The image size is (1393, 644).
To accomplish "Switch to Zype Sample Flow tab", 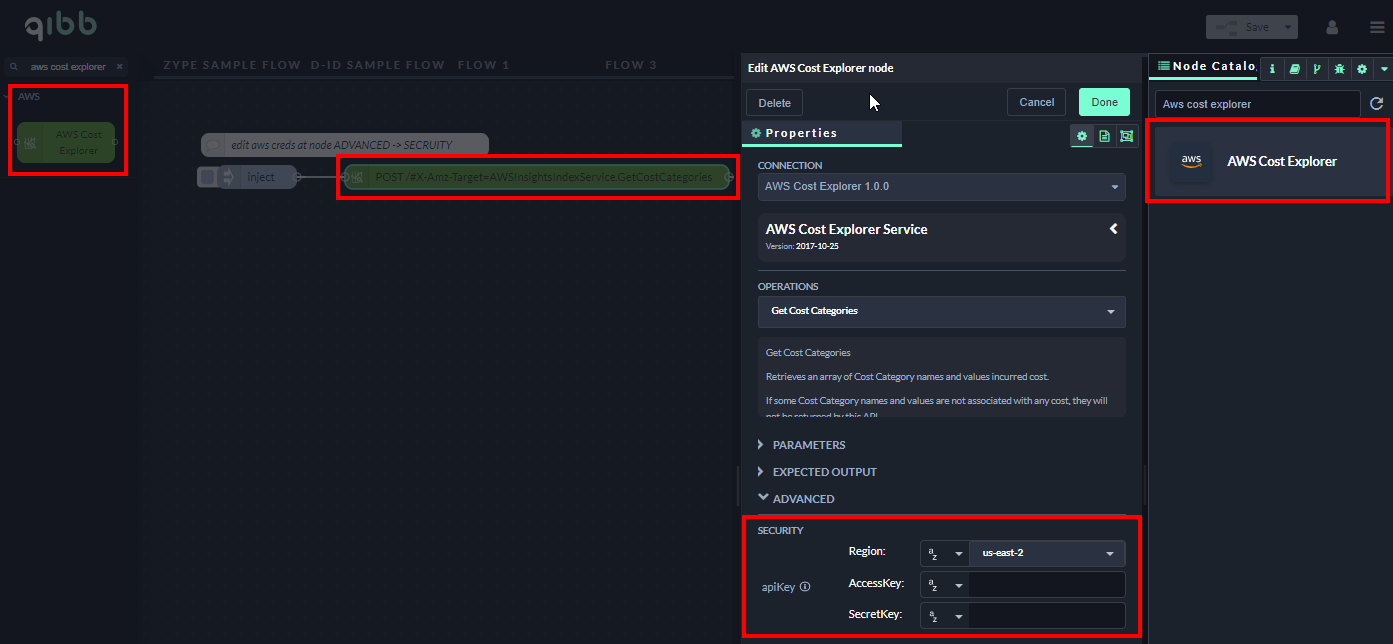I will click(231, 65).
